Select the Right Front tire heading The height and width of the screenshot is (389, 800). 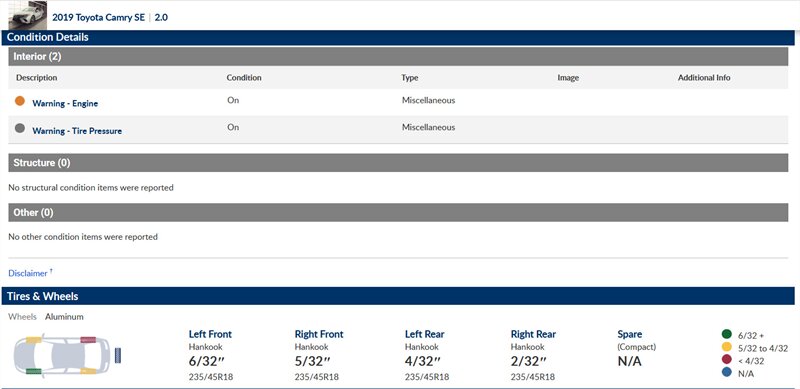[x=319, y=334]
